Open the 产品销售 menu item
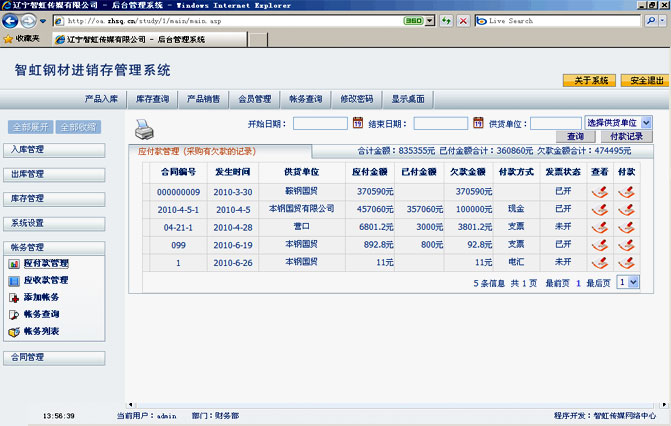The image size is (671, 426). click(206, 99)
